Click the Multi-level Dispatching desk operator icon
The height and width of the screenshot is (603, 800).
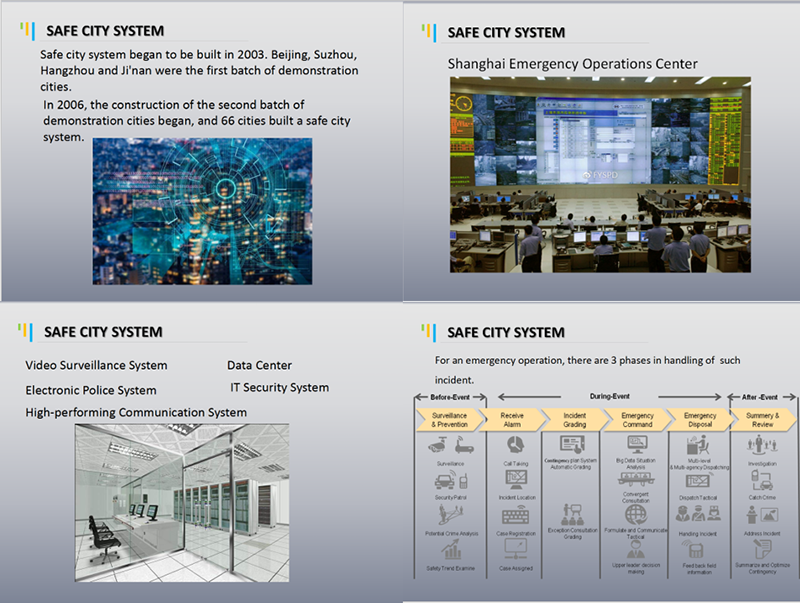698,445
